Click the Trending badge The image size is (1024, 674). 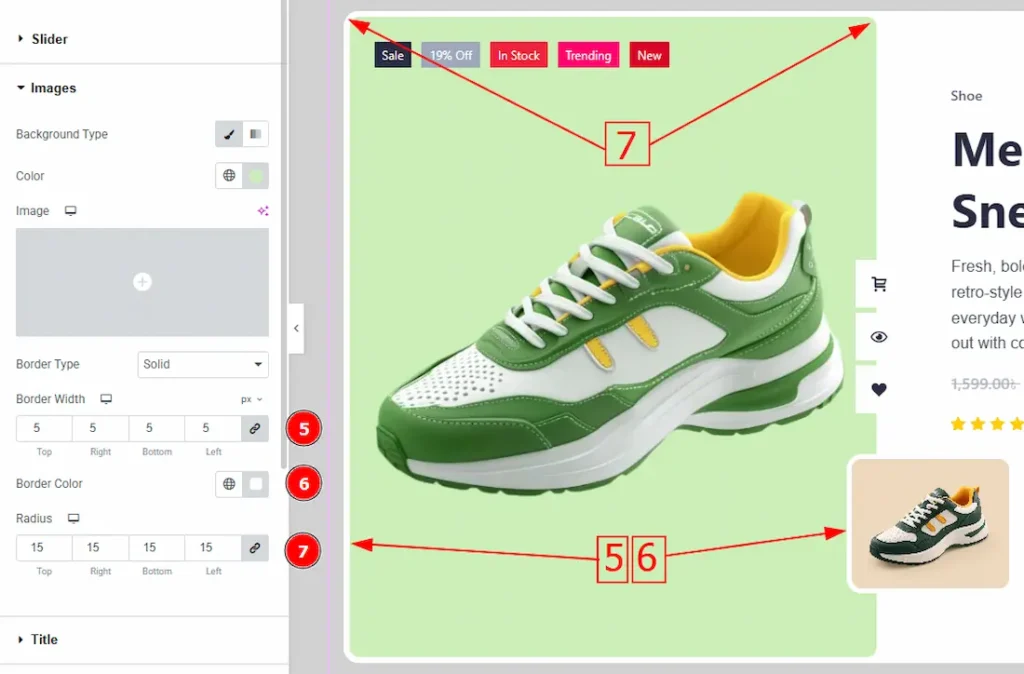588,56
